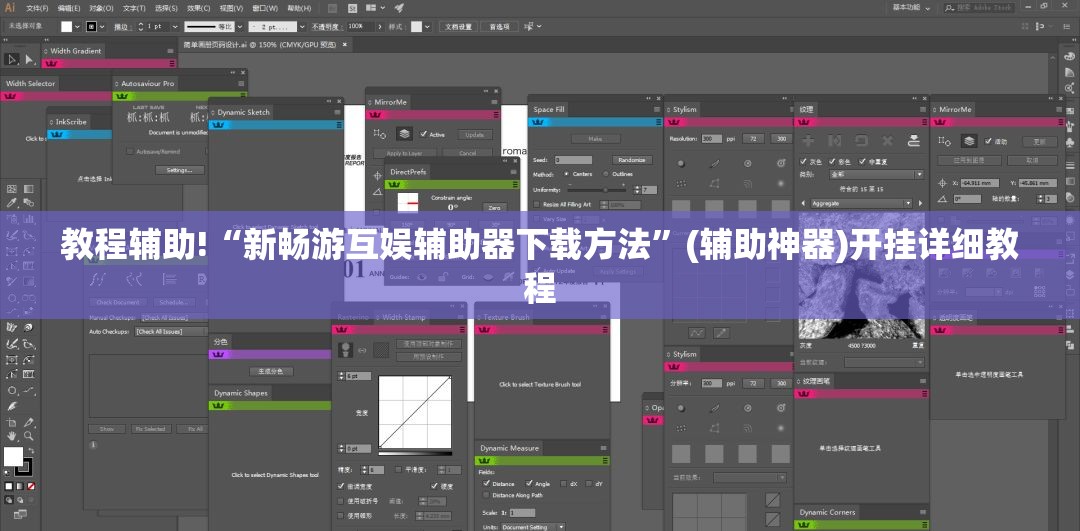Image resolution: width=1080 pixels, height=531 pixels.
Task: Click the stroke color swatch in toolbox
Action: tap(23, 467)
